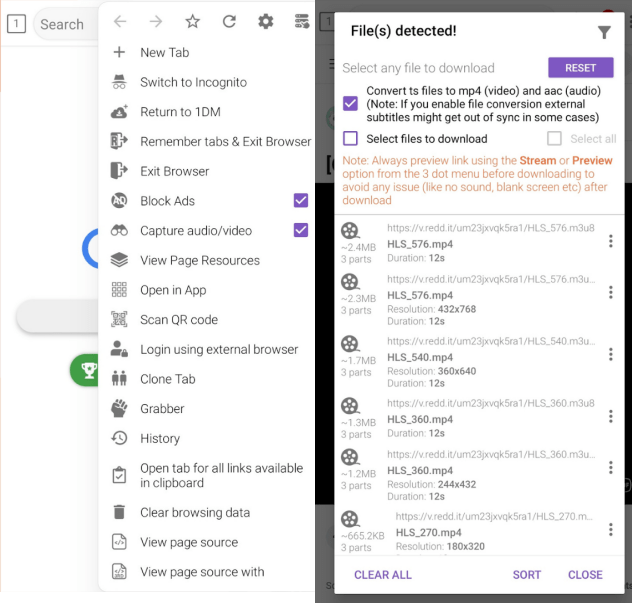
Task: Go back using the left arrow icon
Action: coord(120,22)
